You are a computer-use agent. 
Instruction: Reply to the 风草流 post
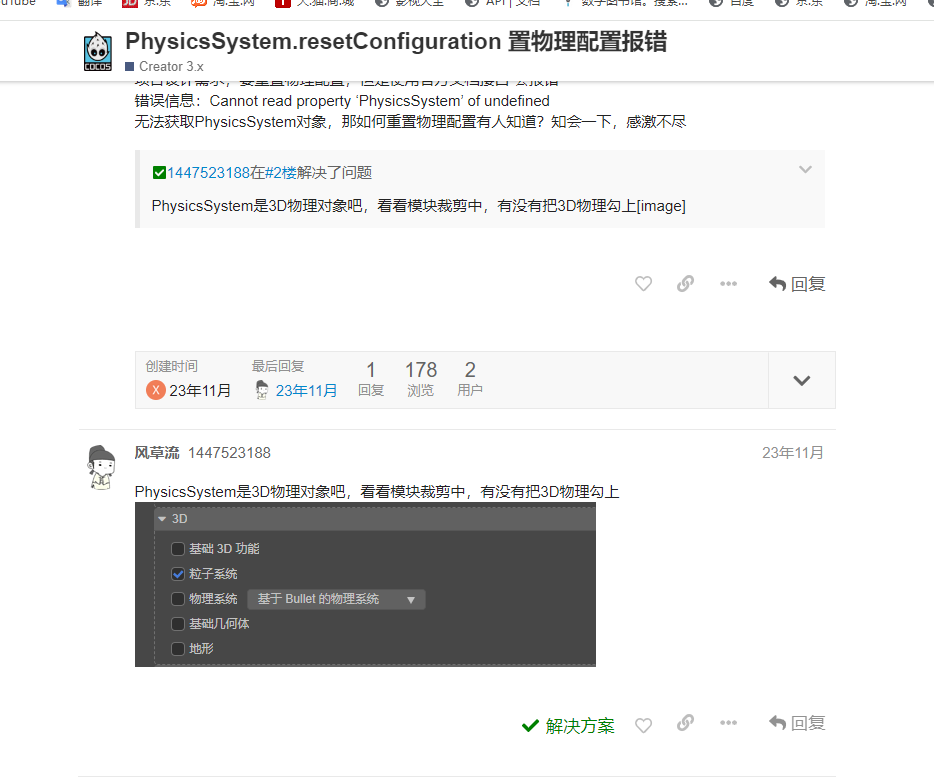(797, 723)
